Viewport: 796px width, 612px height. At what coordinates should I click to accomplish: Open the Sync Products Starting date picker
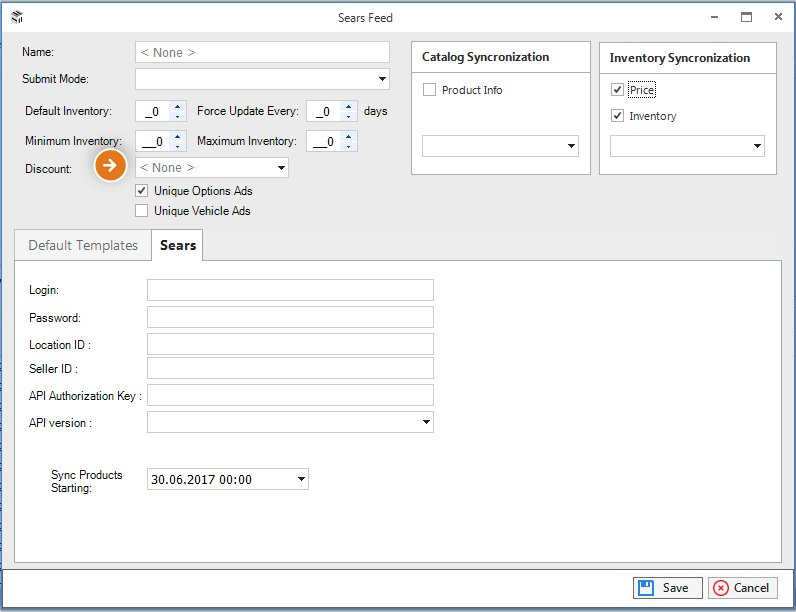click(301, 479)
